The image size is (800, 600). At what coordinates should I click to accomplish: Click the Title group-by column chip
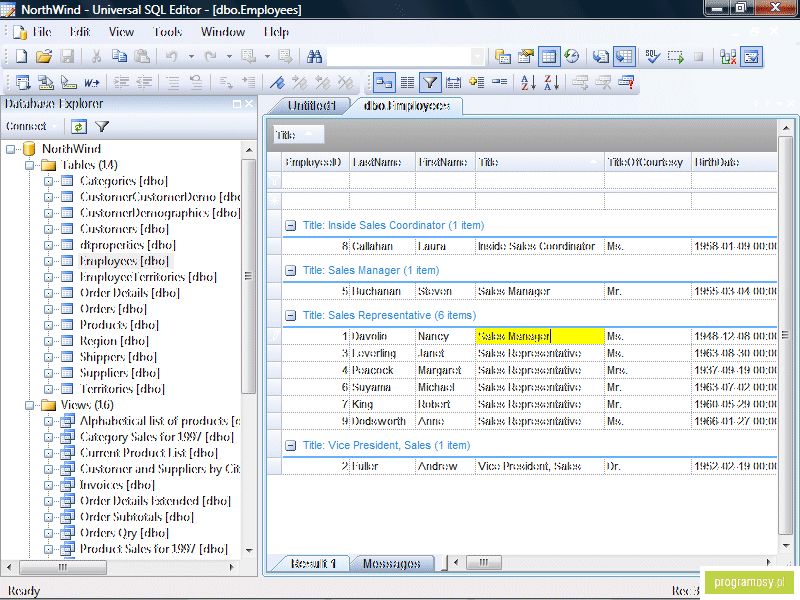(298, 135)
